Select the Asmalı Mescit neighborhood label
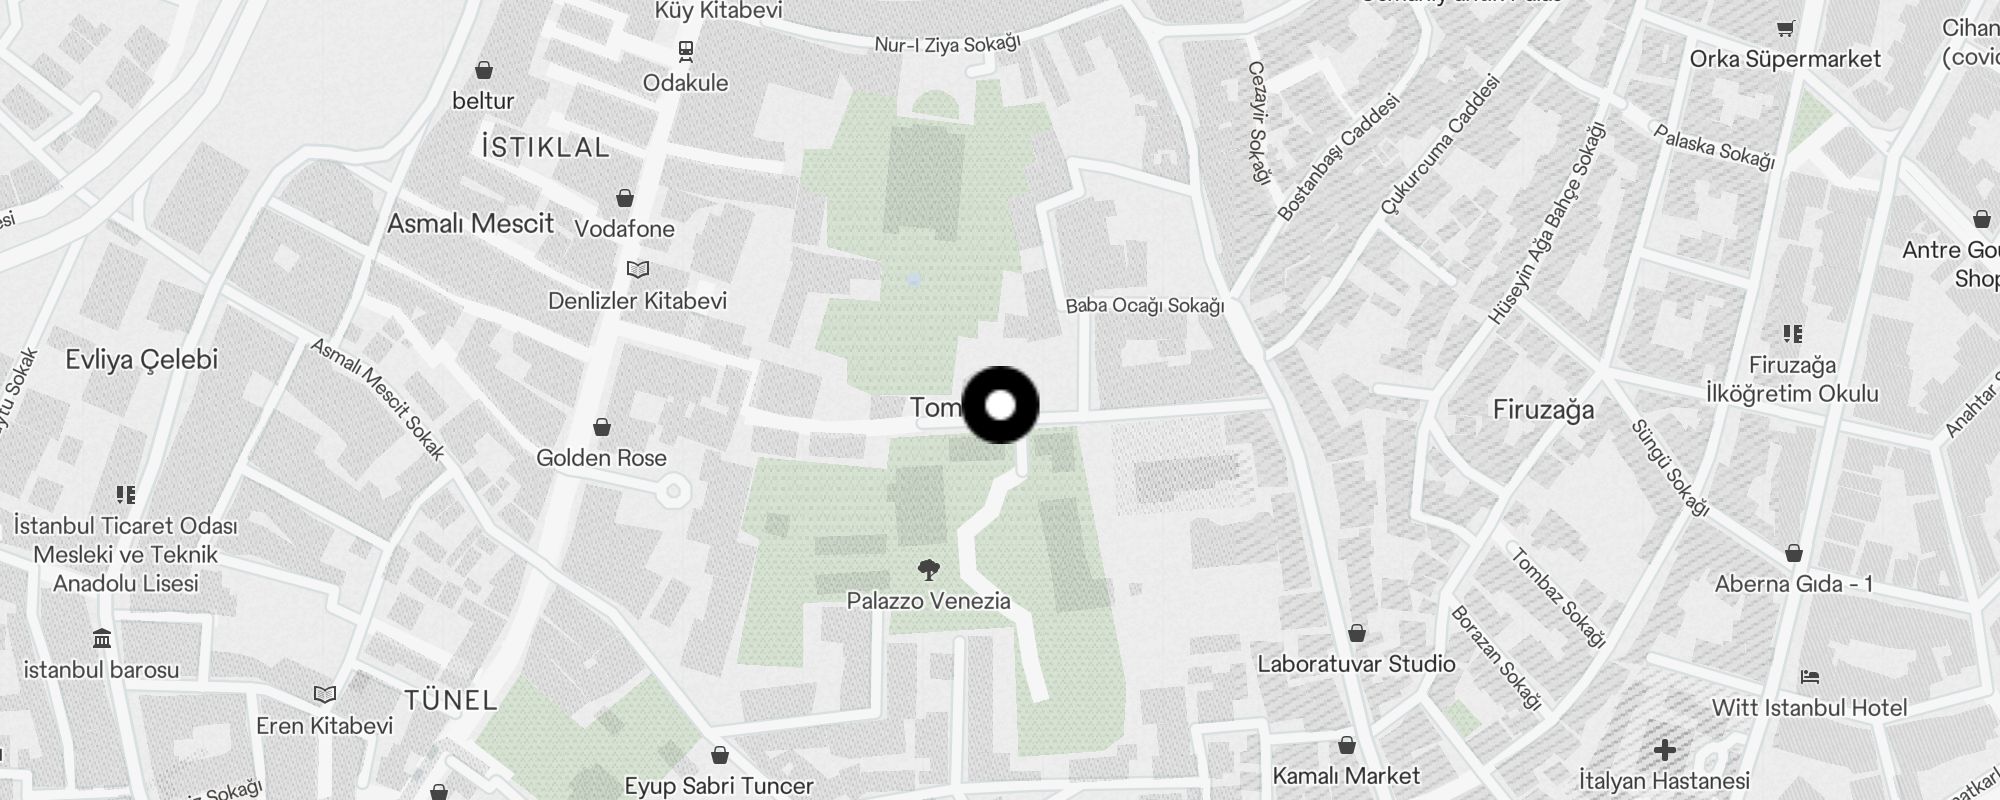This screenshot has height=800, width=2000. [470, 223]
